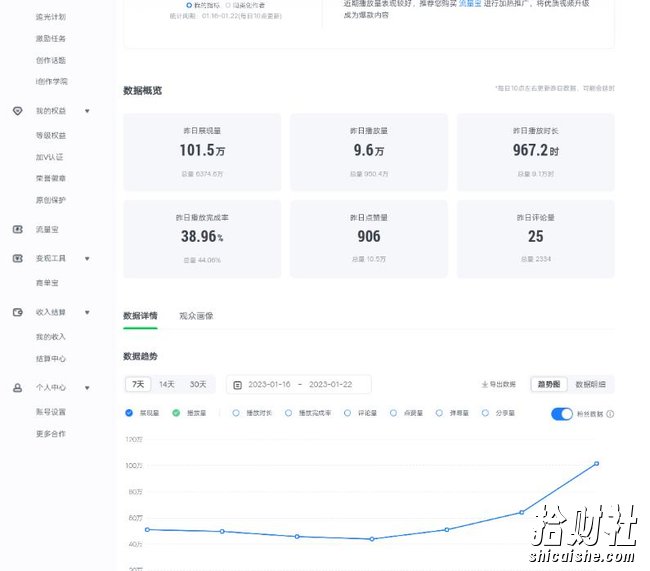Click the 流量宝 sidebar icon
The width and height of the screenshot is (650, 571).
pyautogui.click(x=17, y=229)
